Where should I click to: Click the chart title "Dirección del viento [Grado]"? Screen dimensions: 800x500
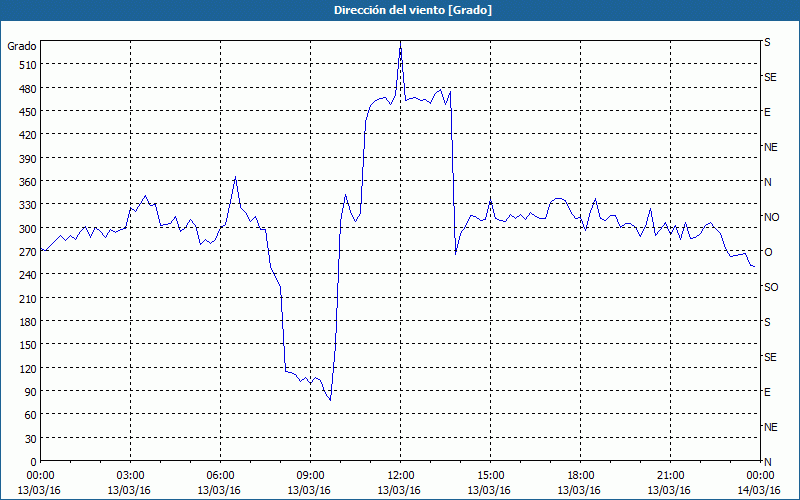[x=413, y=10]
